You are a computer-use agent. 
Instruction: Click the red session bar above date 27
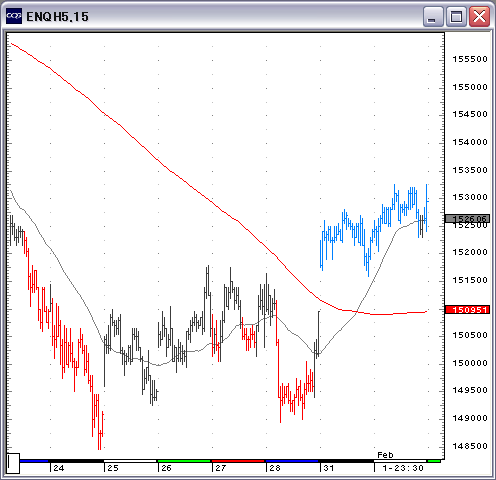238,461
